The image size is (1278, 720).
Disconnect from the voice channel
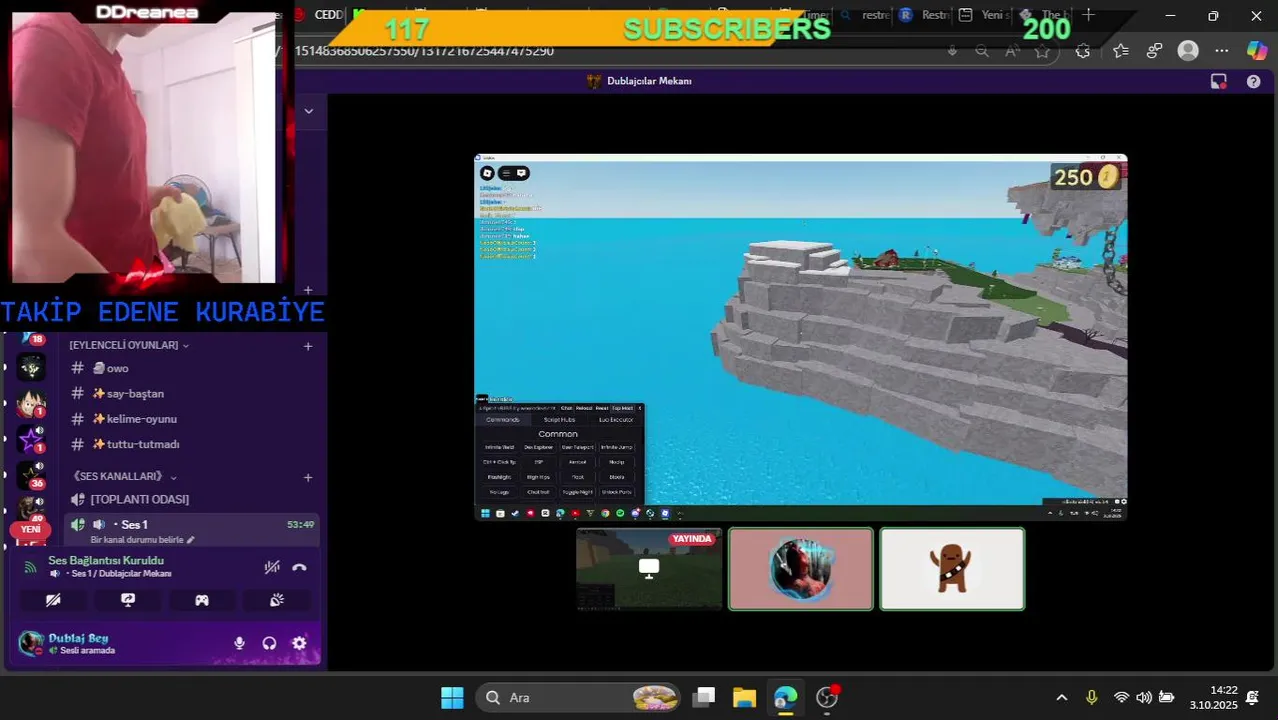tap(299, 567)
